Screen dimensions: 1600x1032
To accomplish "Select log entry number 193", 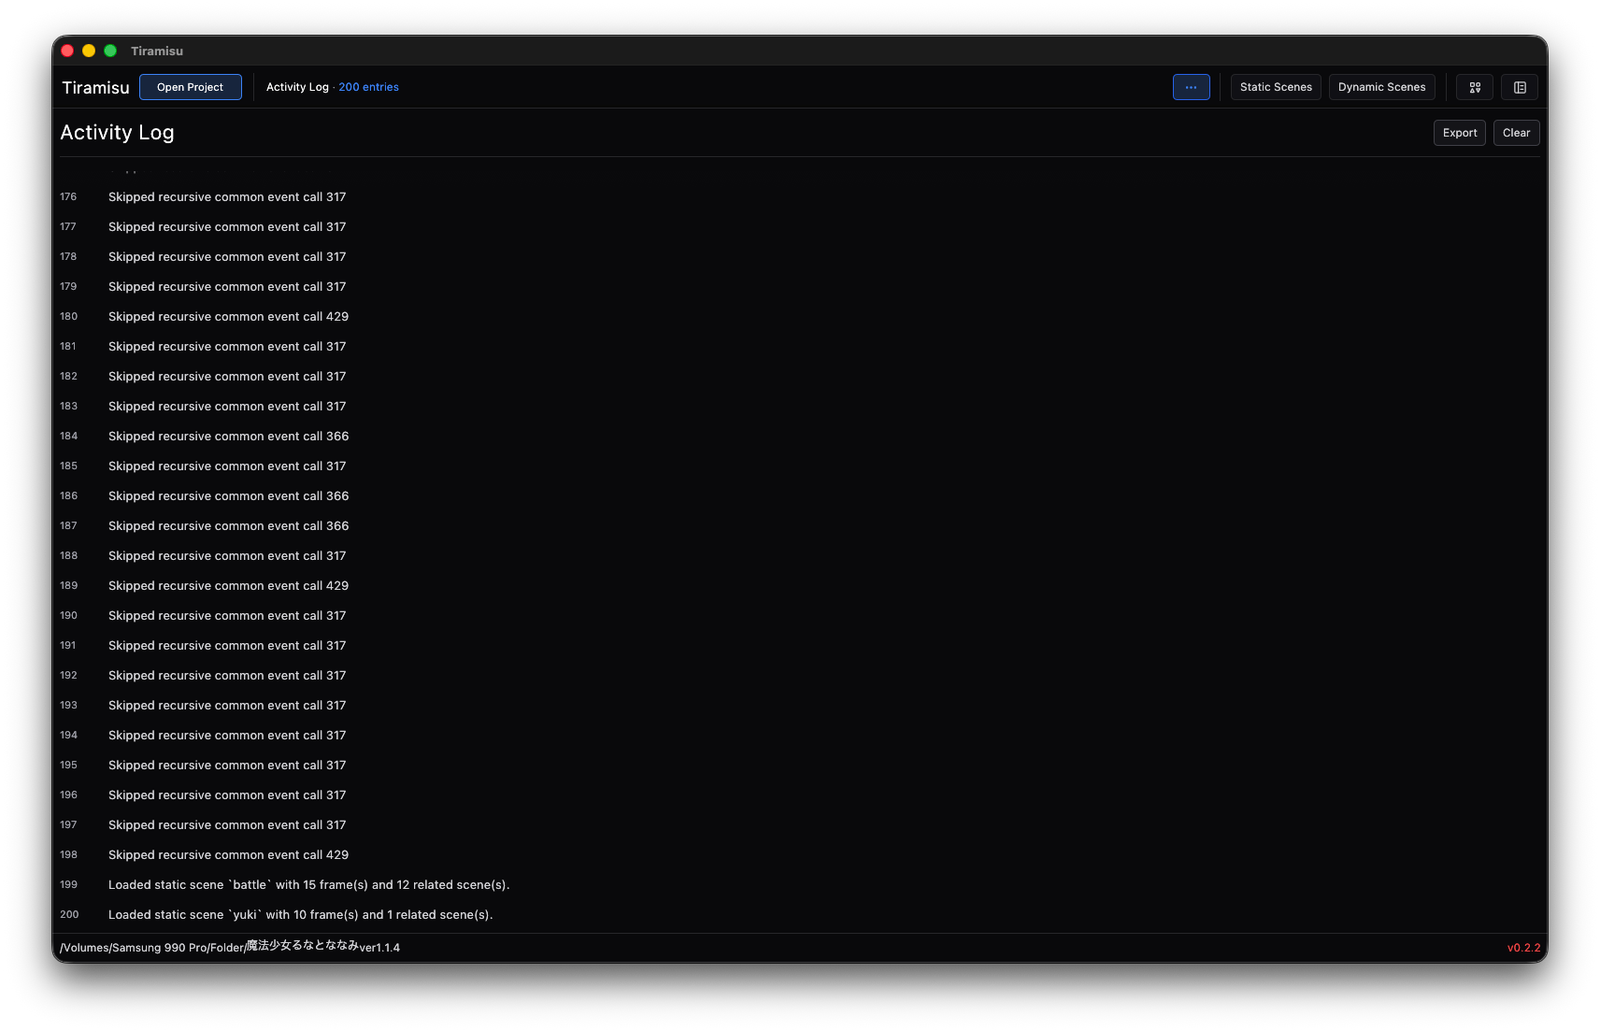I will [800, 706].
